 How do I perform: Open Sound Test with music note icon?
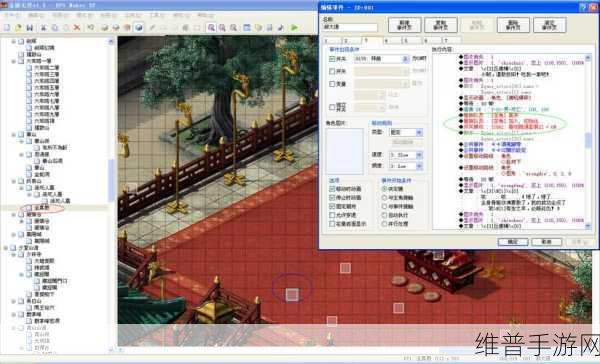280,28
